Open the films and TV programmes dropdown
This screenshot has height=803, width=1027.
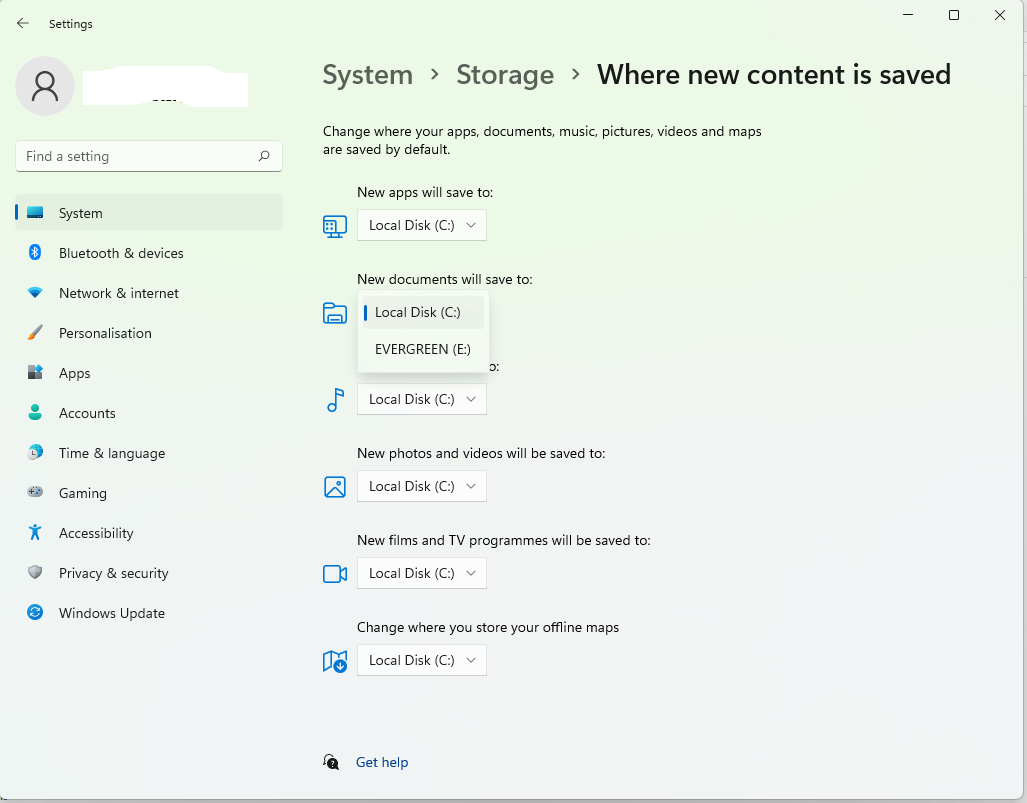pyautogui.click(x=422, y=573)
